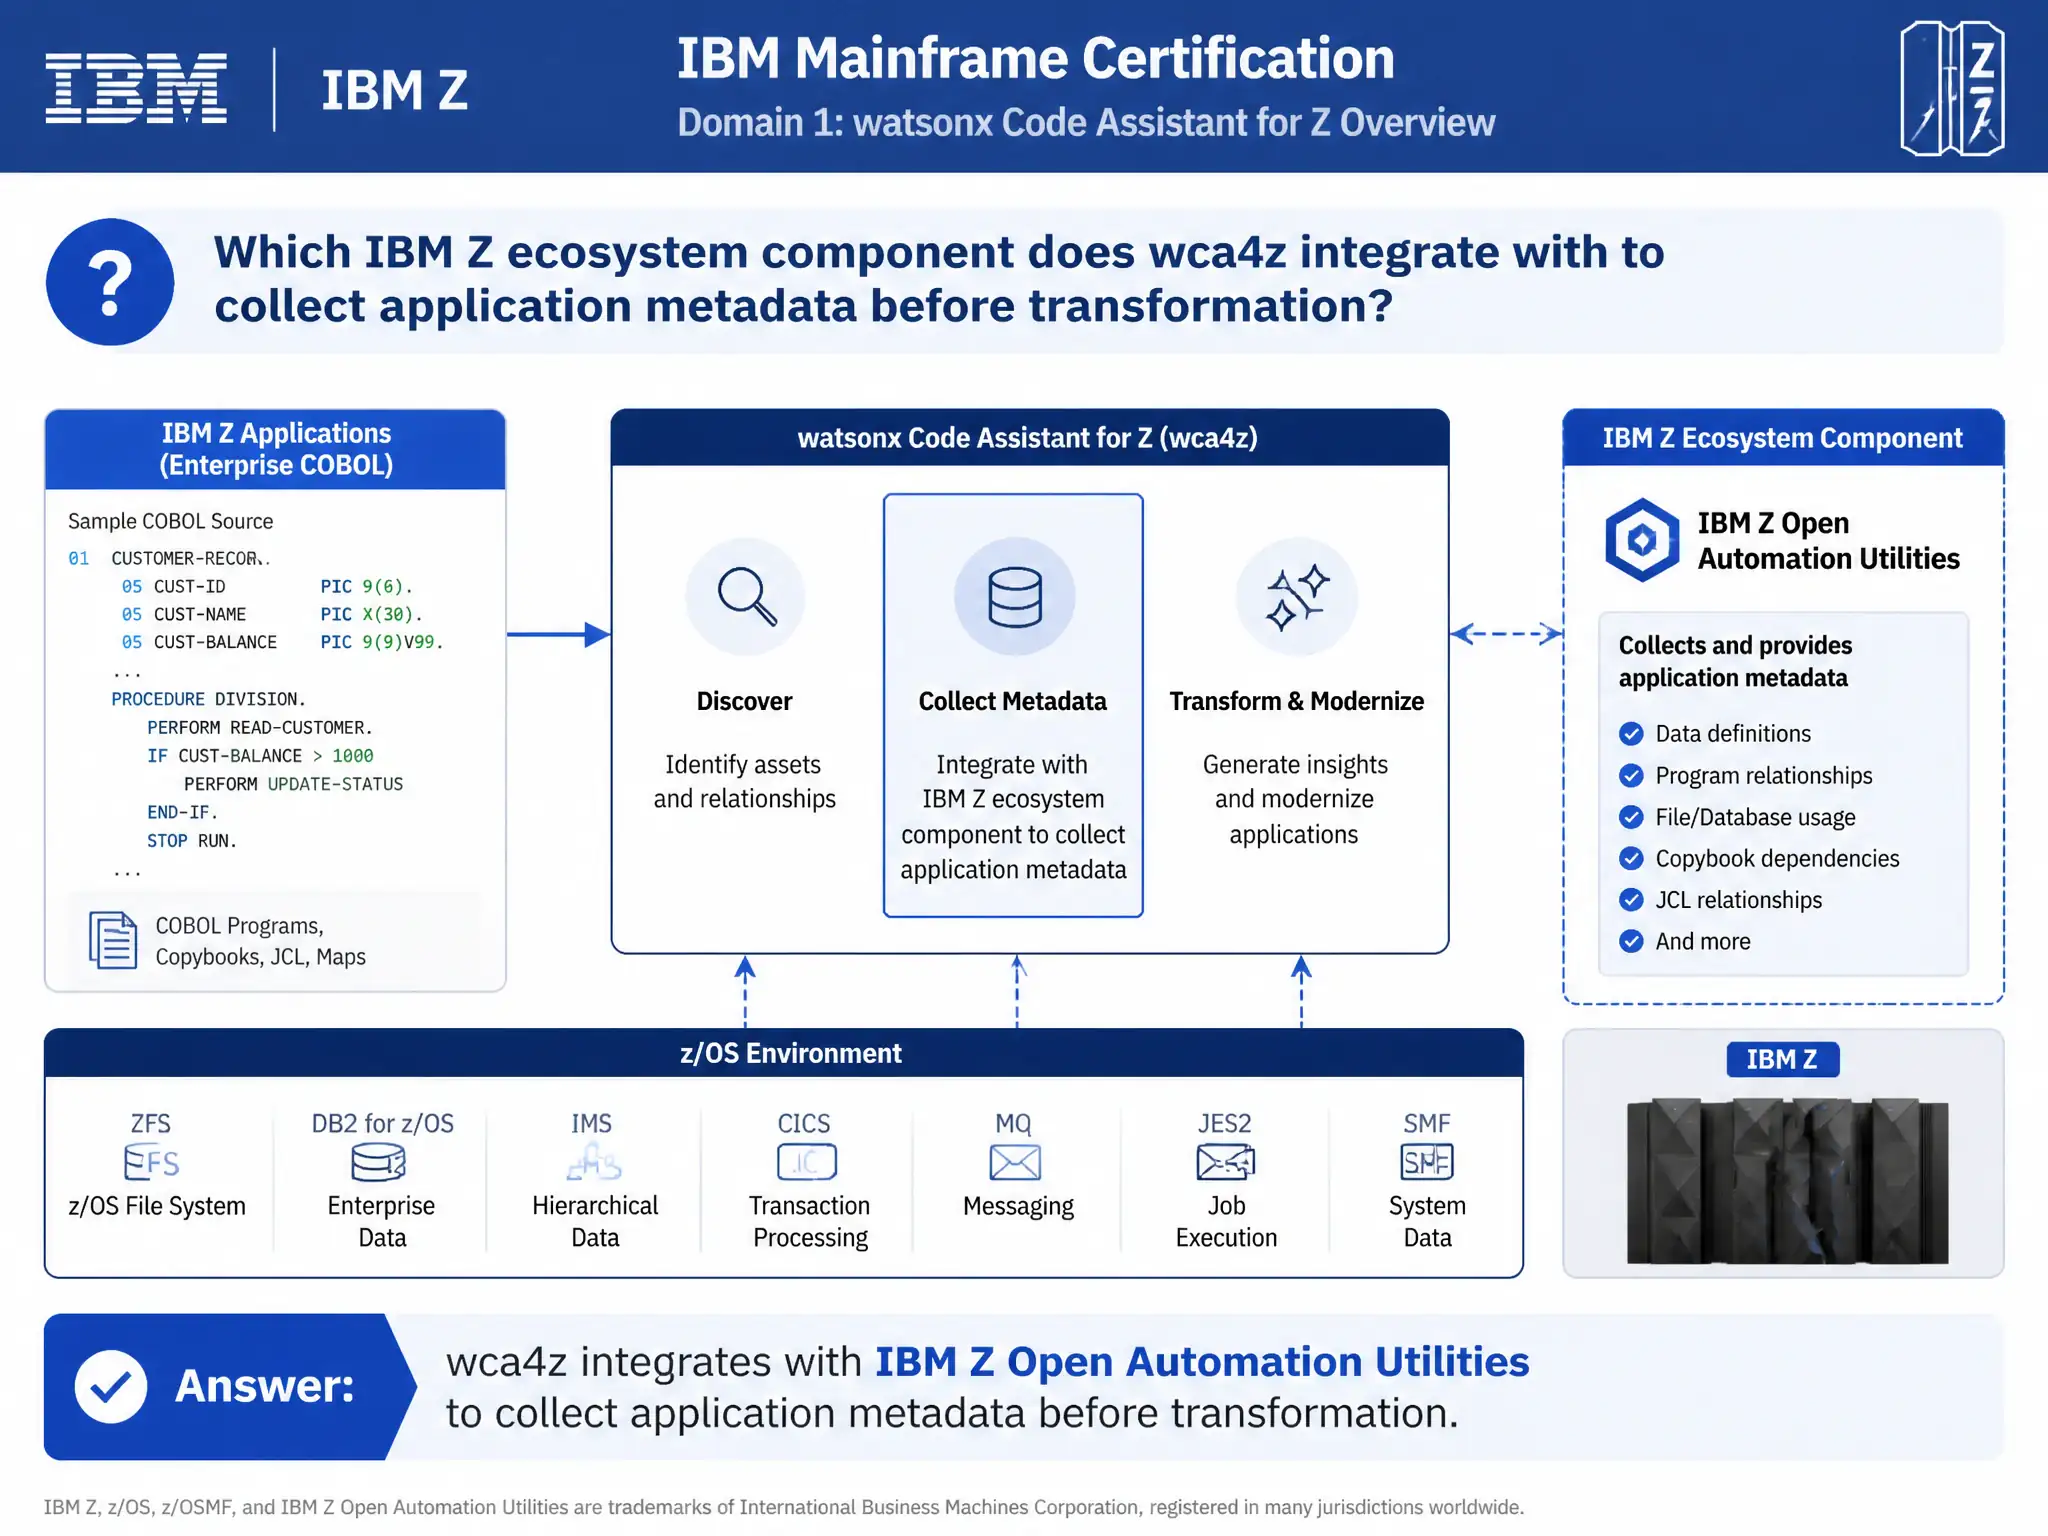Click 'Identify assets and relationships' text
Screen dimensions: 2048x1536
745,782
